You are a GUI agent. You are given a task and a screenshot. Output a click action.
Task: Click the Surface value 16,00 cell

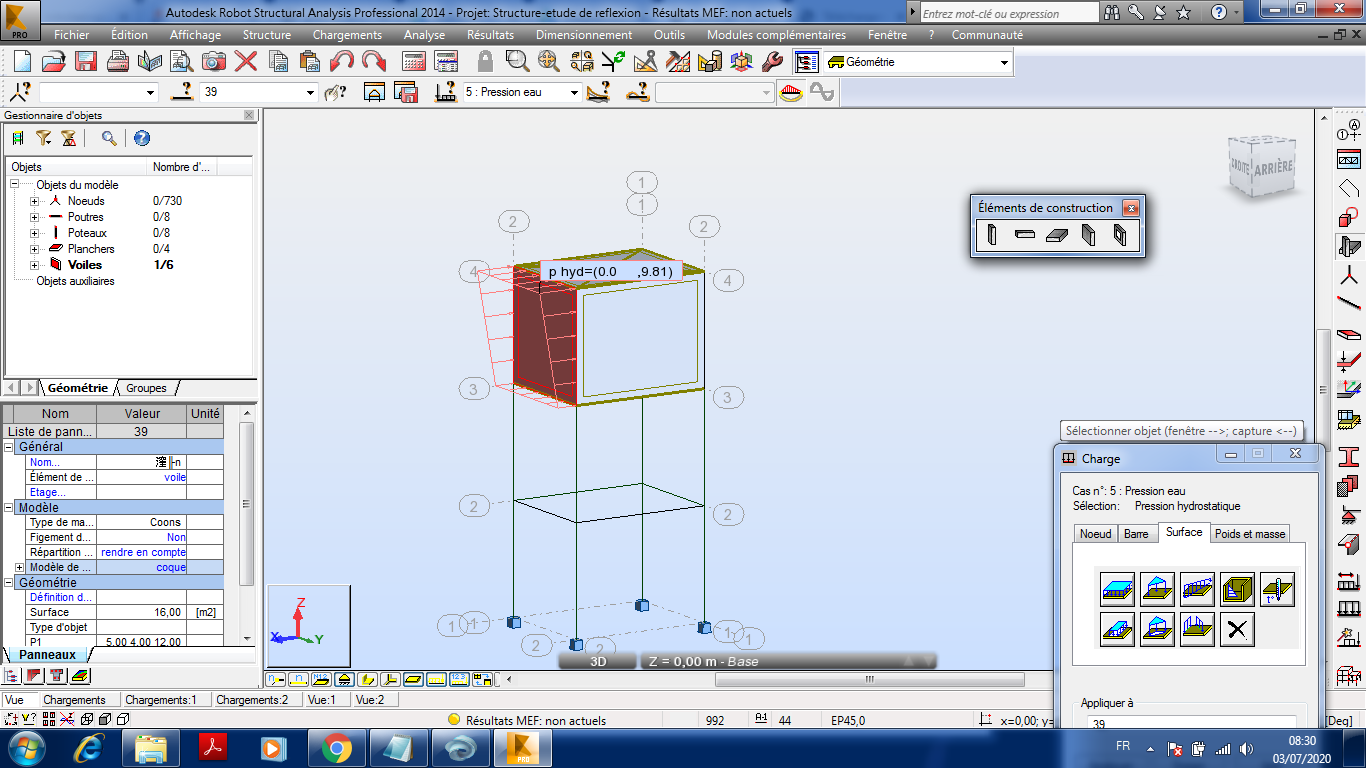point(141,612)
